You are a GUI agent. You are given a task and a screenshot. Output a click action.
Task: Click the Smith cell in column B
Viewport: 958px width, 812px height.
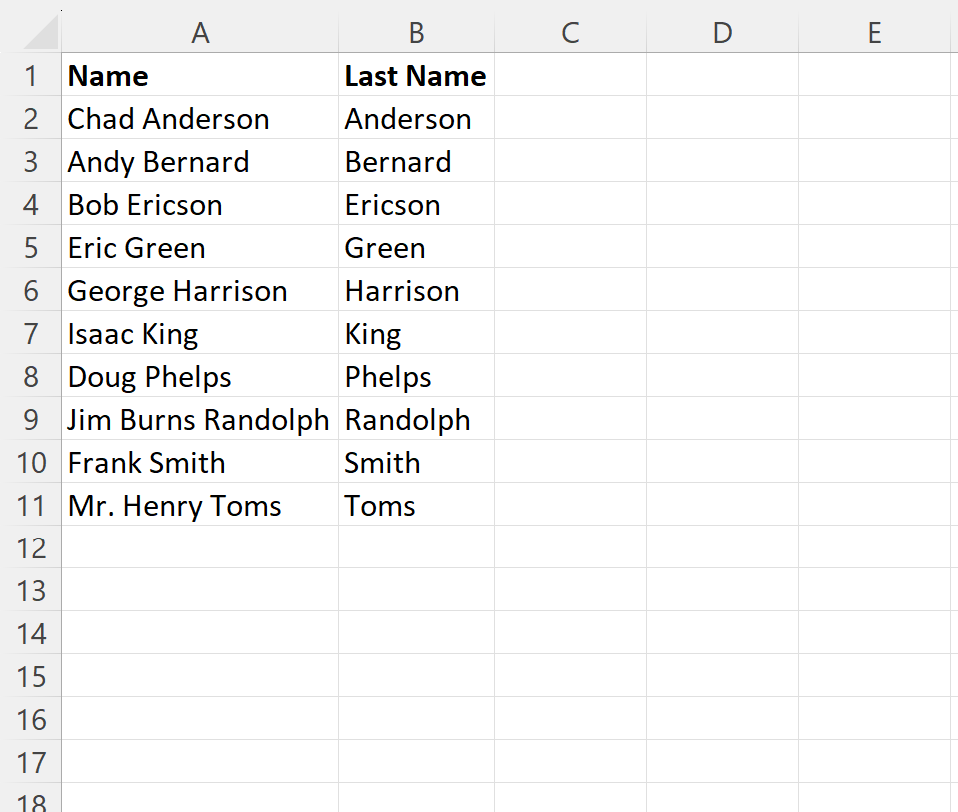(416, 462)
